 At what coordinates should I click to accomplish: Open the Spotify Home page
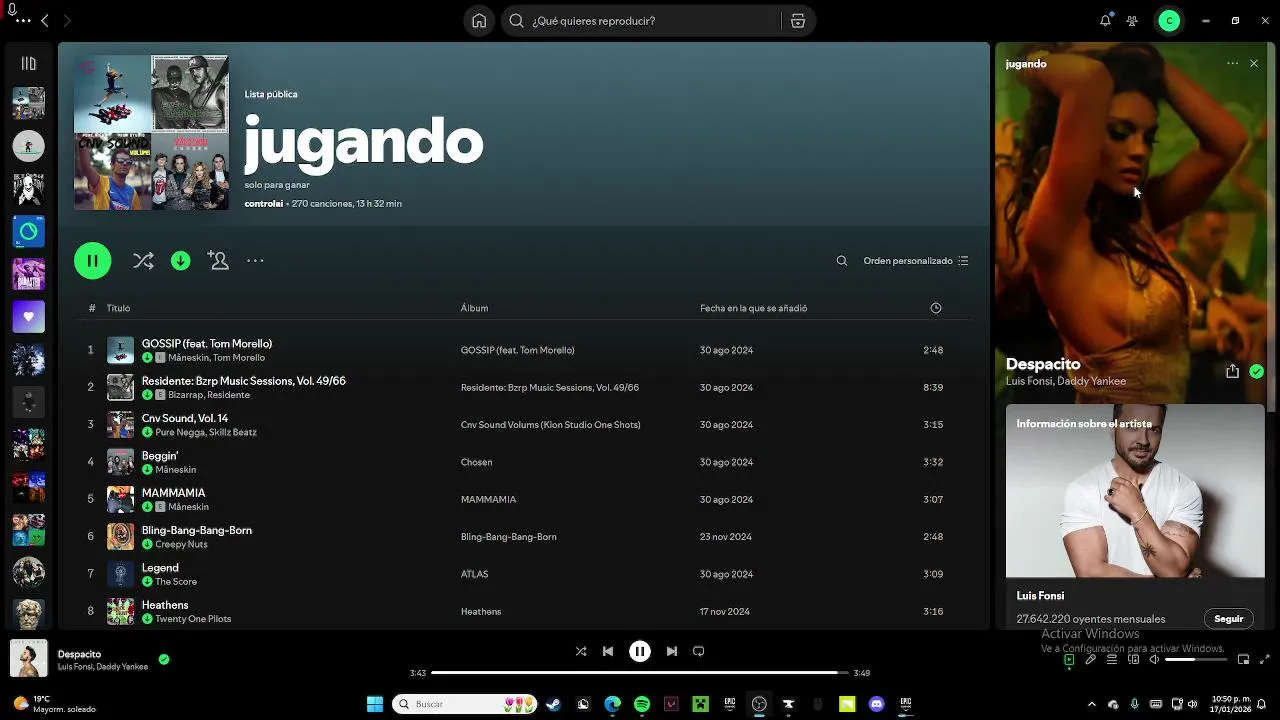[479, 21]
